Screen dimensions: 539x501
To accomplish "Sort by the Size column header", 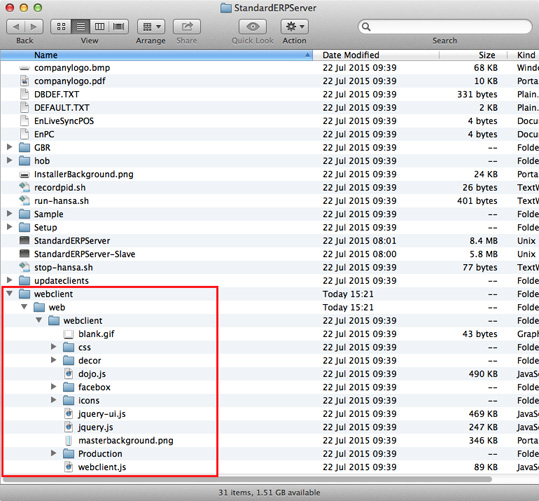I will click(473, 55).
